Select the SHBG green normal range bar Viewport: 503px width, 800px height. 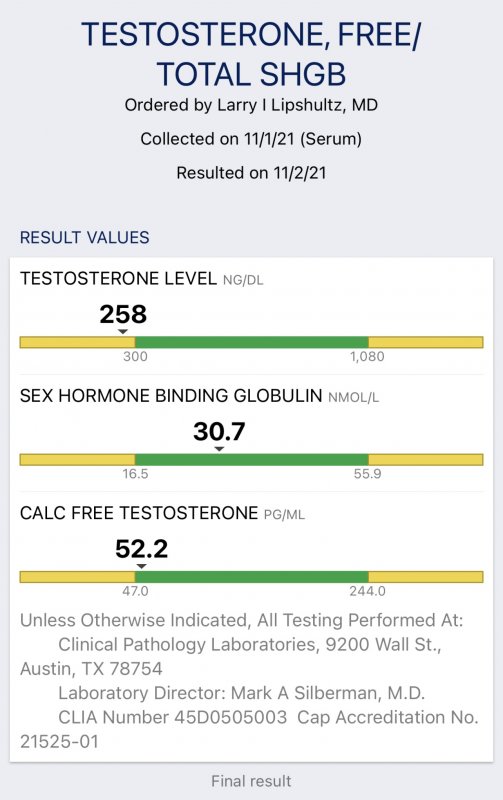click(x=252, y=460)
